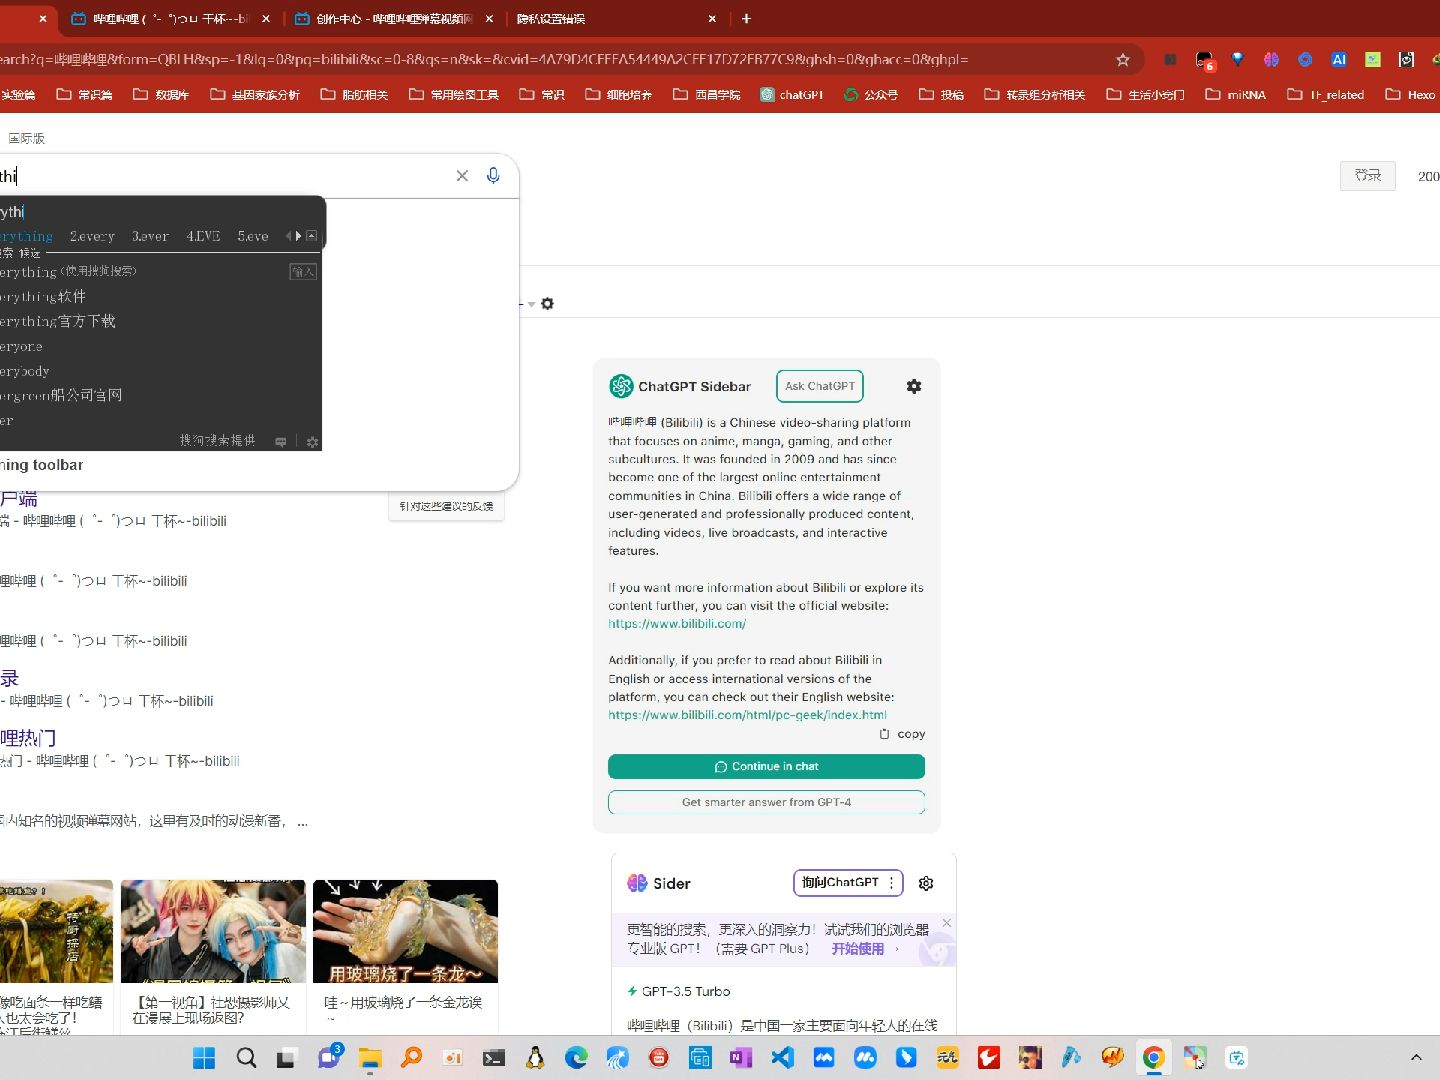Open Task View on the taskbar
The width and height of the screenshot is (1440, 1080).
pyautogui.click(x=287, y=1058)
